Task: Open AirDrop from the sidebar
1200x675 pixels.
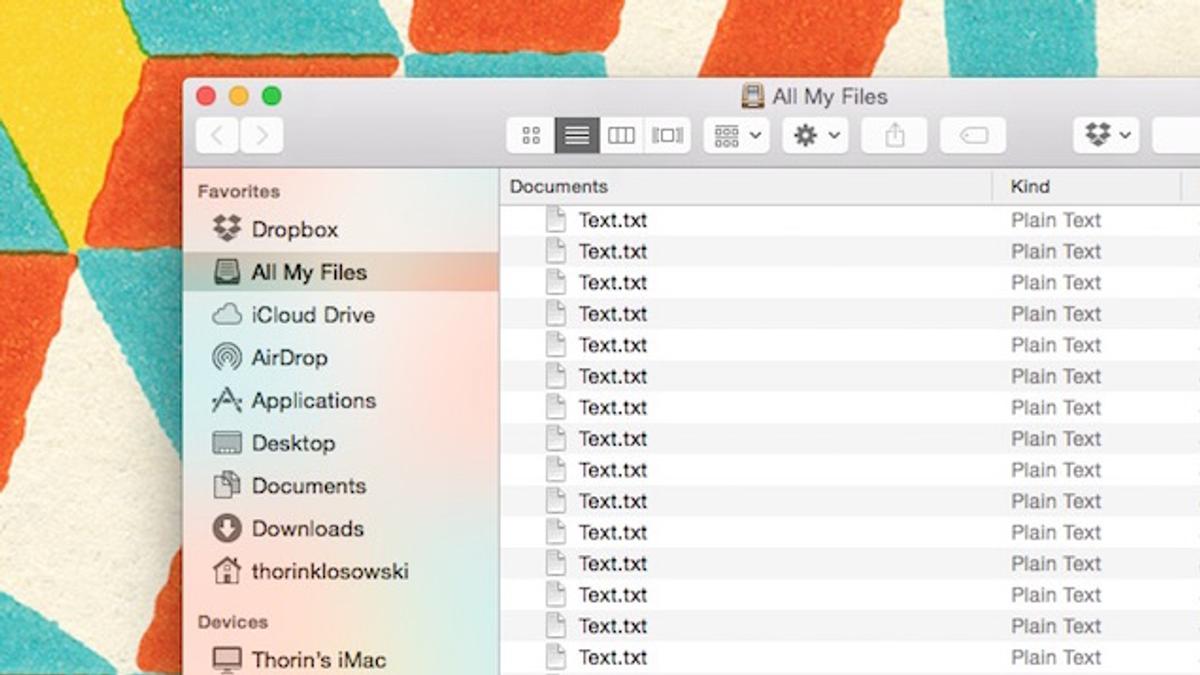Action: 289,358
